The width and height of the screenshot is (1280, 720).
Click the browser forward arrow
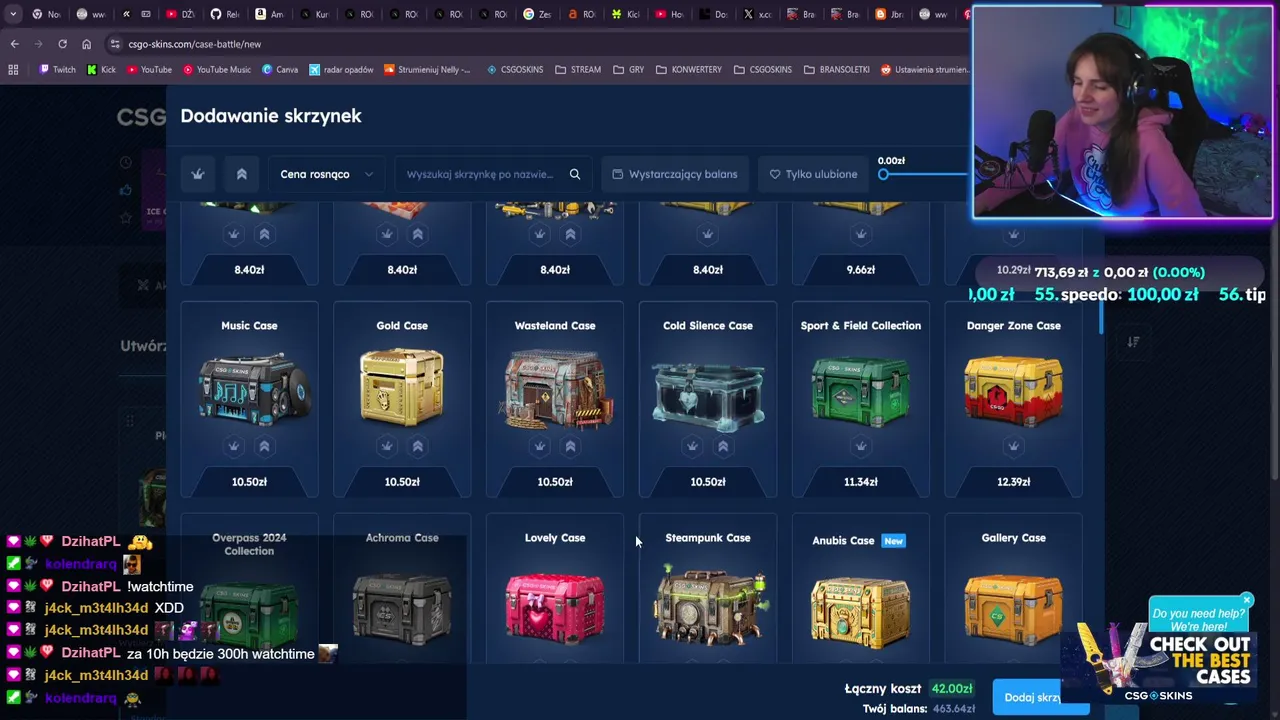38,44
